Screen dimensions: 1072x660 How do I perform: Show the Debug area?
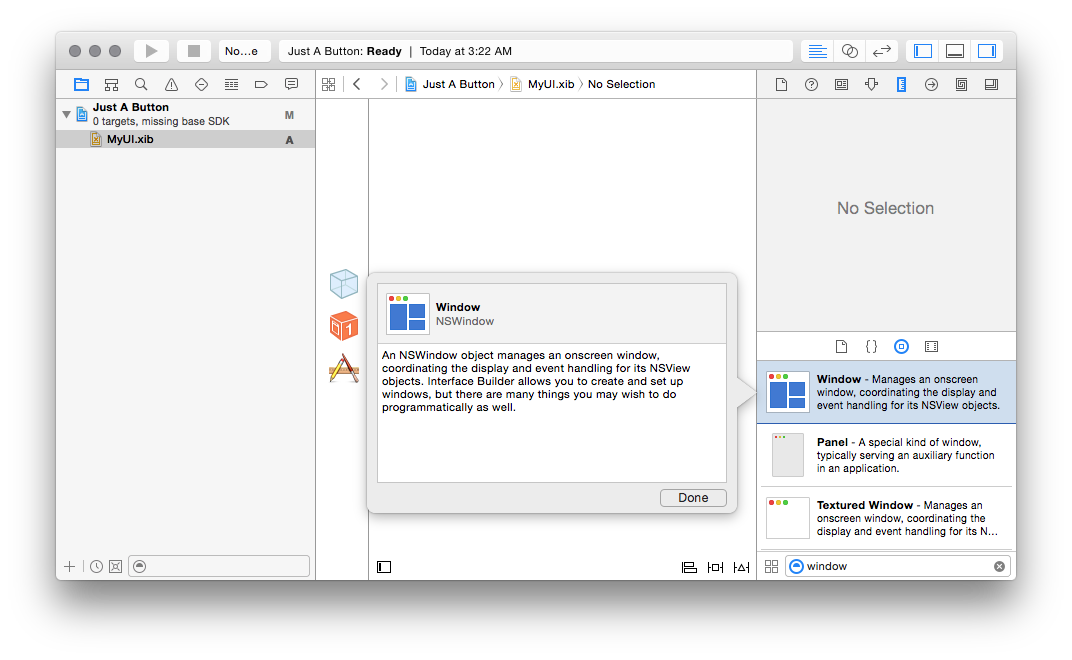(955, 51)
